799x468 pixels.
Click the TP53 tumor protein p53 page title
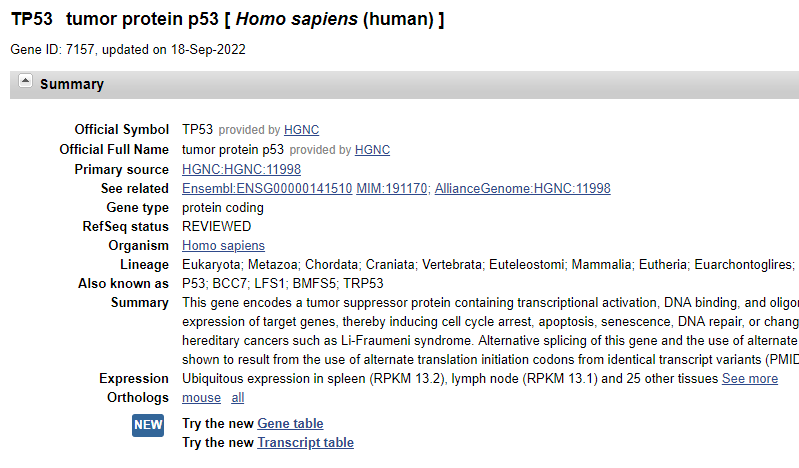coord(227,19)
